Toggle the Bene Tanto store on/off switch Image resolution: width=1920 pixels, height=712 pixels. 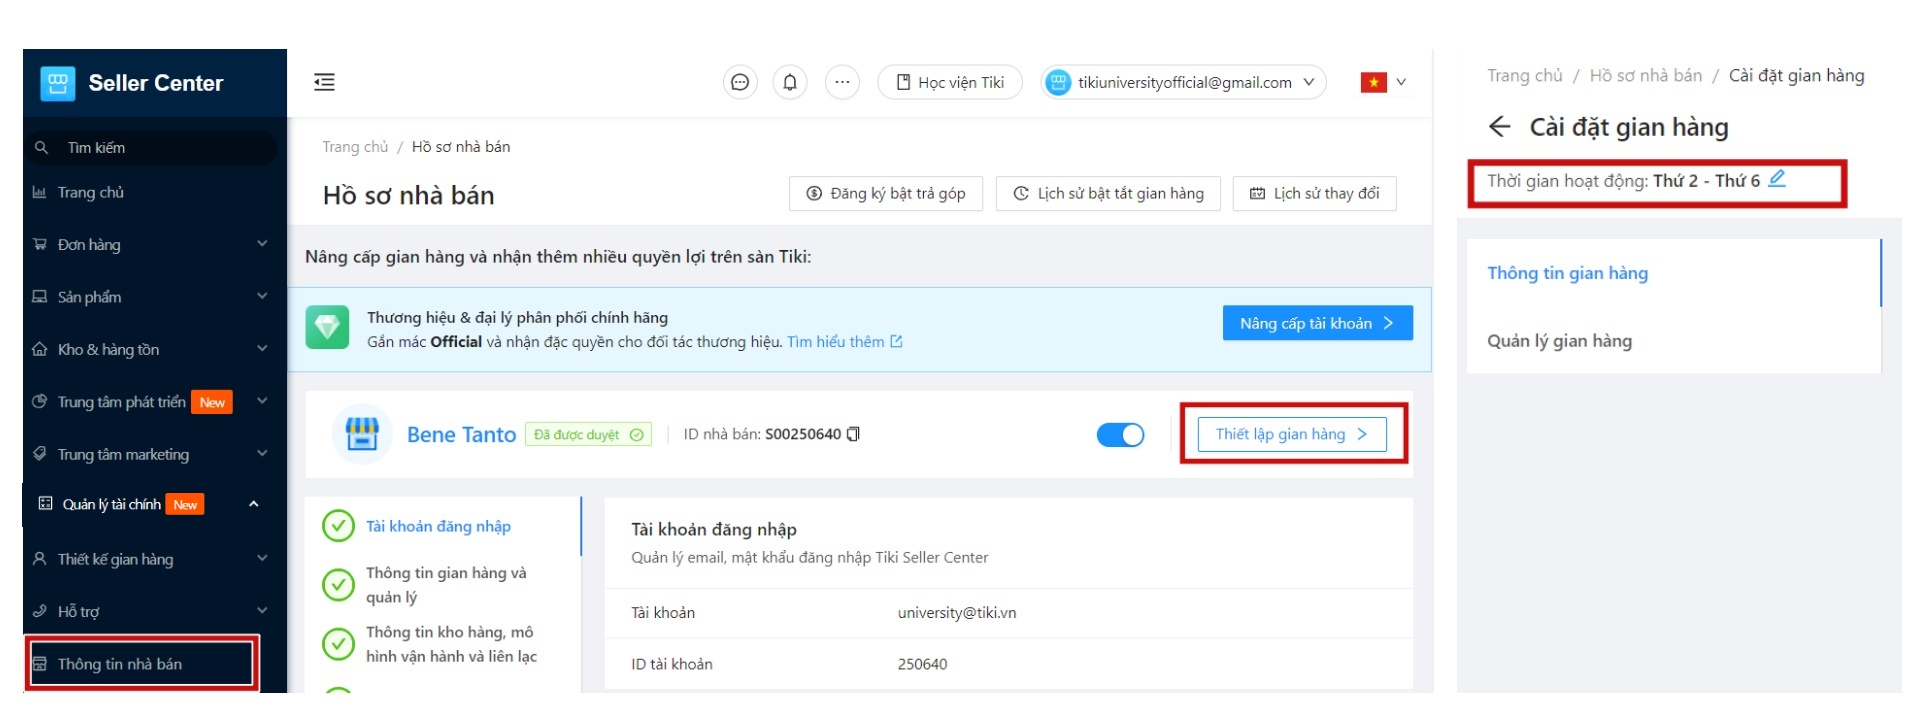pyautogui.click(x=1120, y=435)
